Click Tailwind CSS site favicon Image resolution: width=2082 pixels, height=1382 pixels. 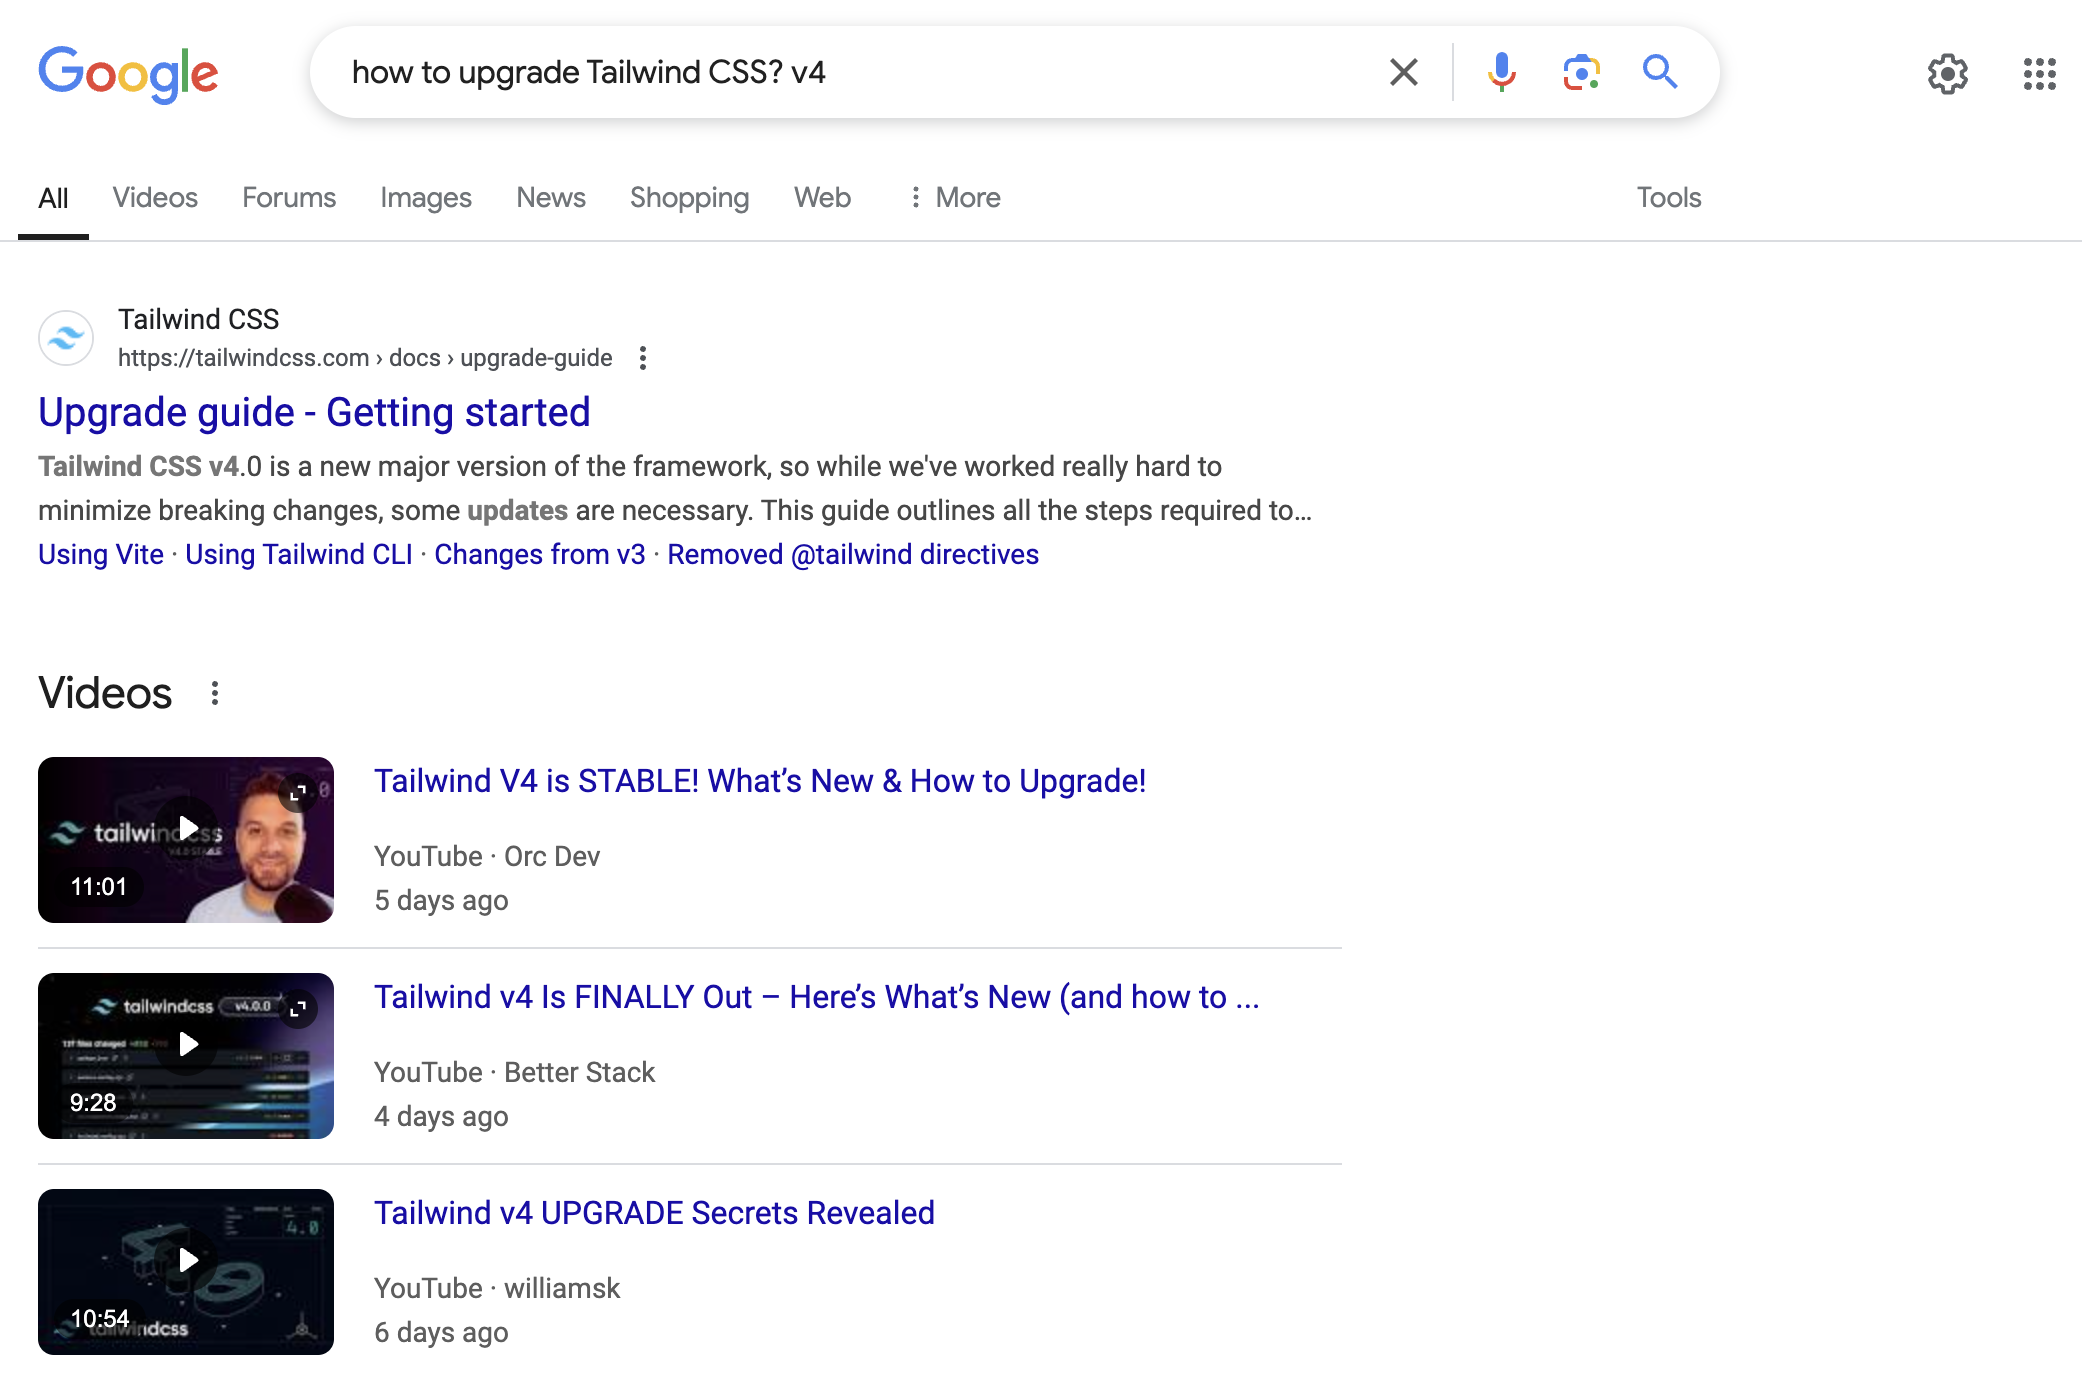66,338
